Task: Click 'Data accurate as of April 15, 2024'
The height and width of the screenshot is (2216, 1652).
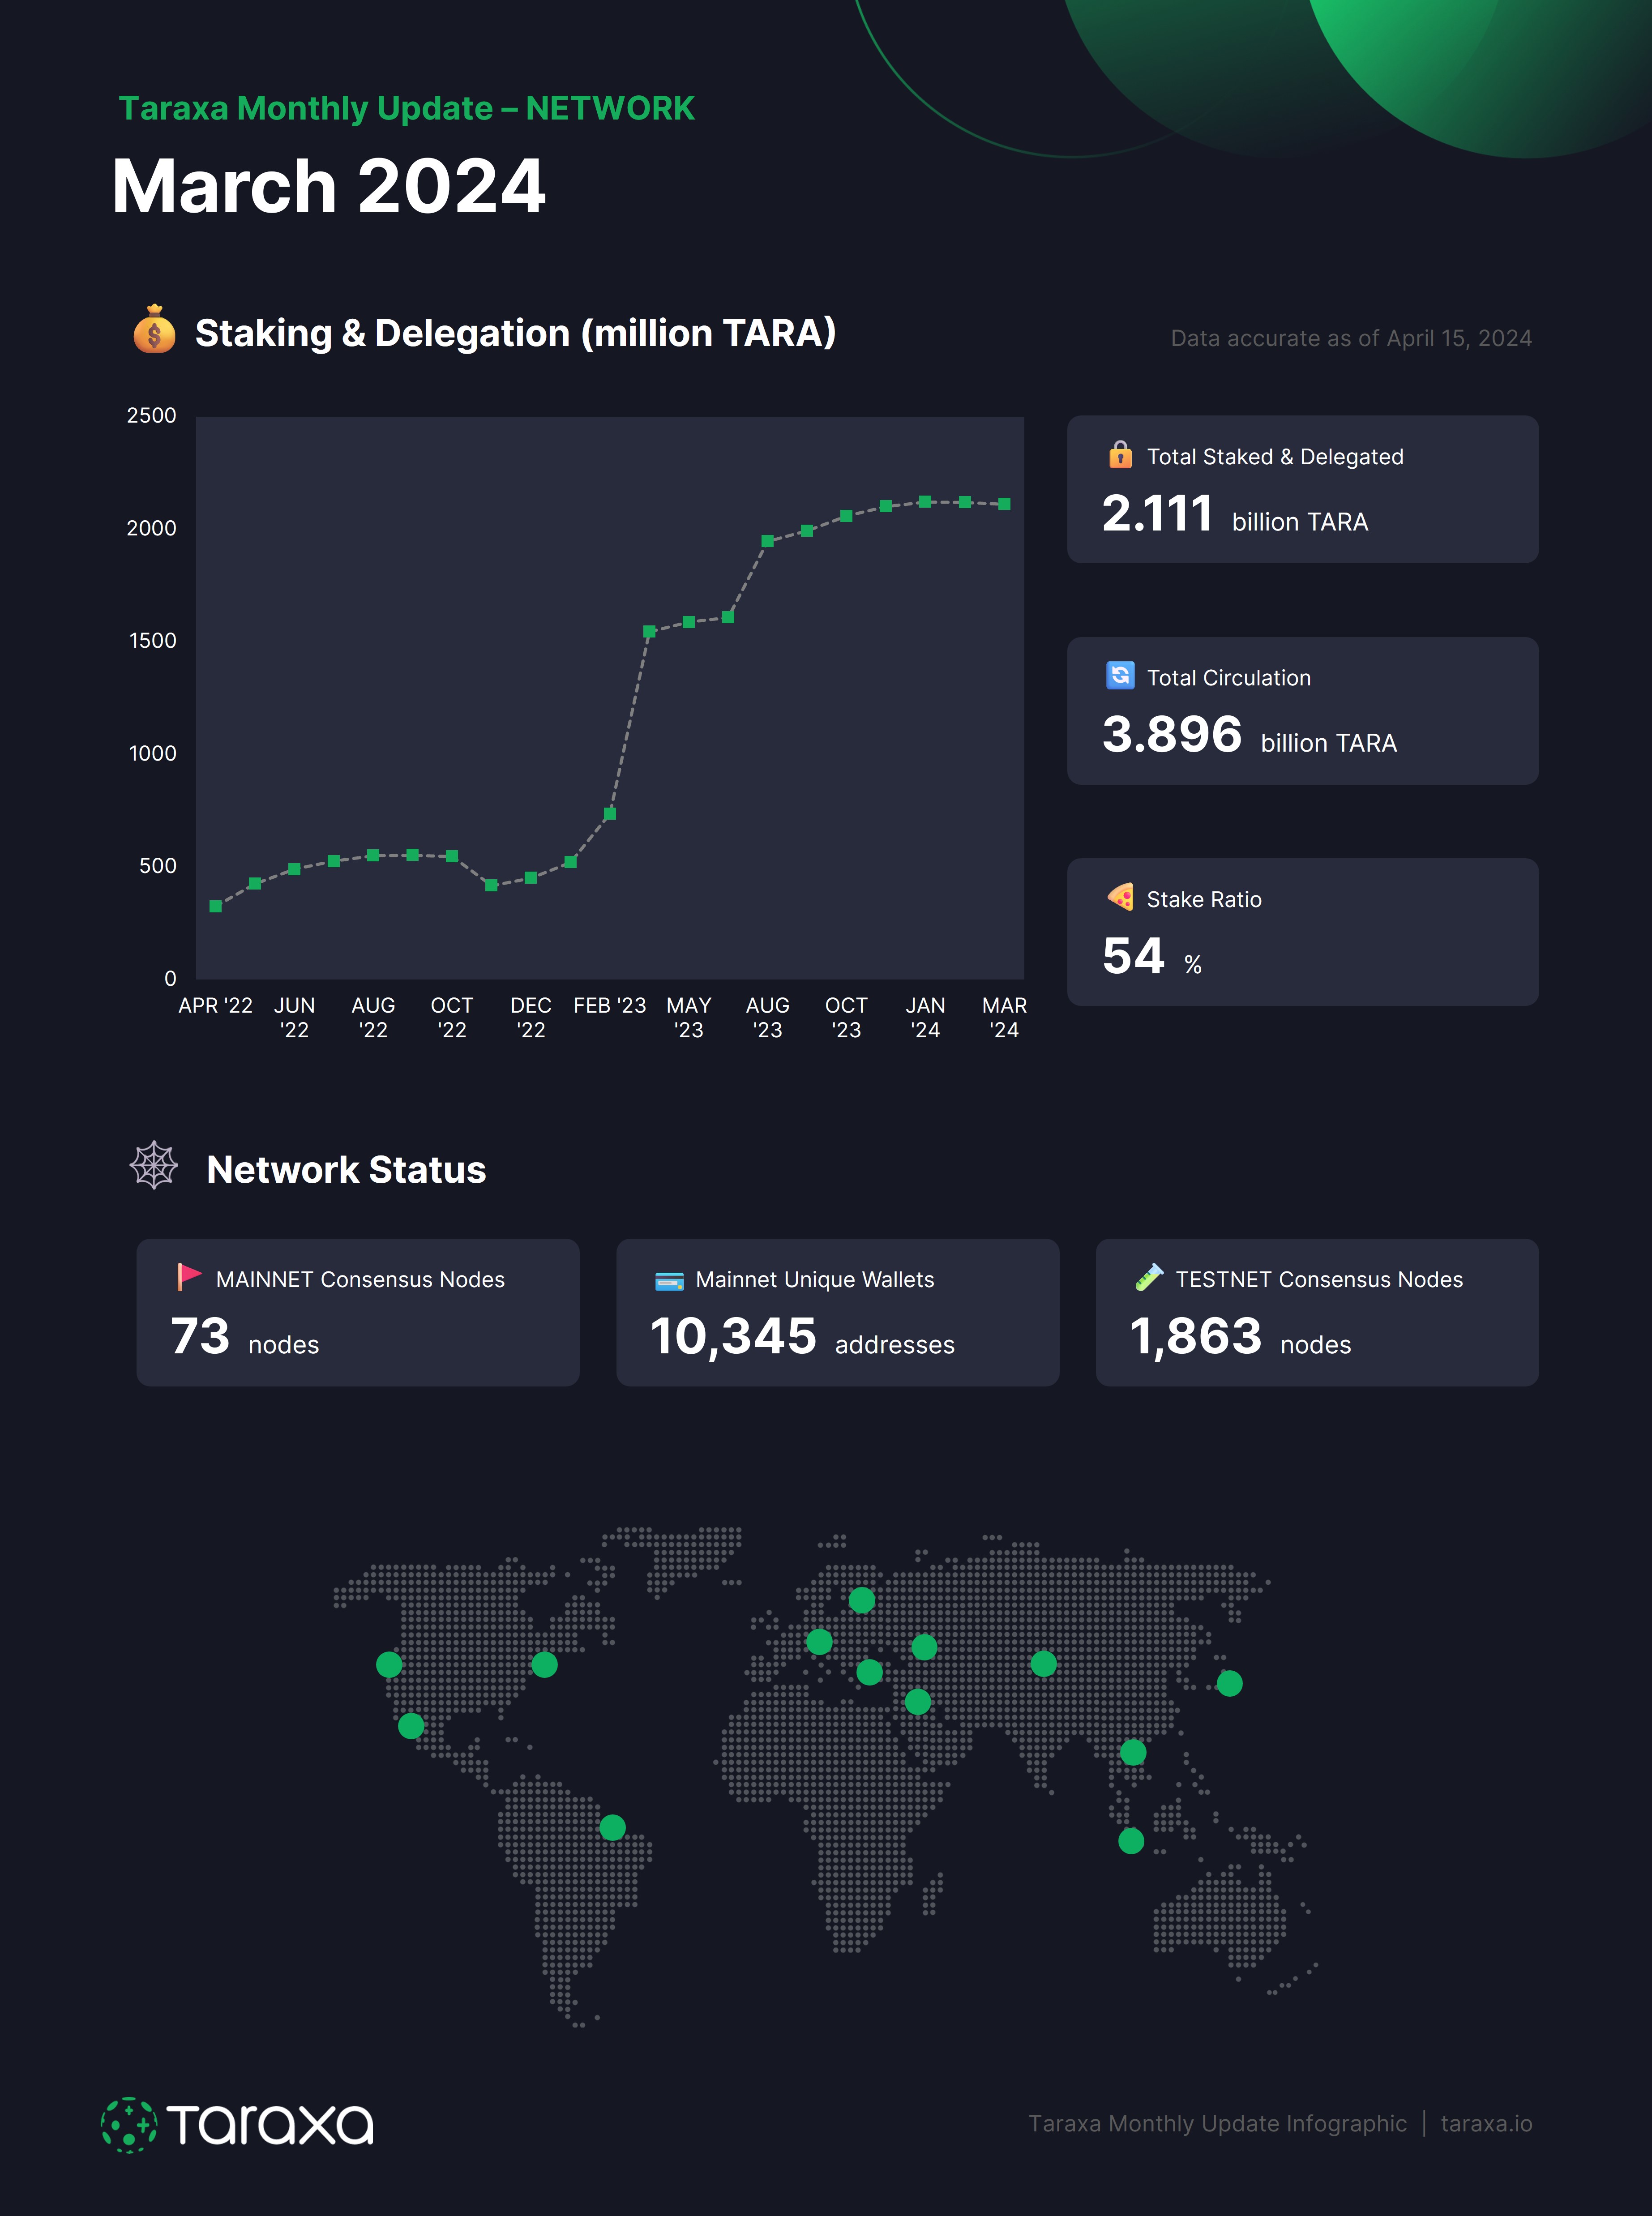Action: coord(1351,338)
